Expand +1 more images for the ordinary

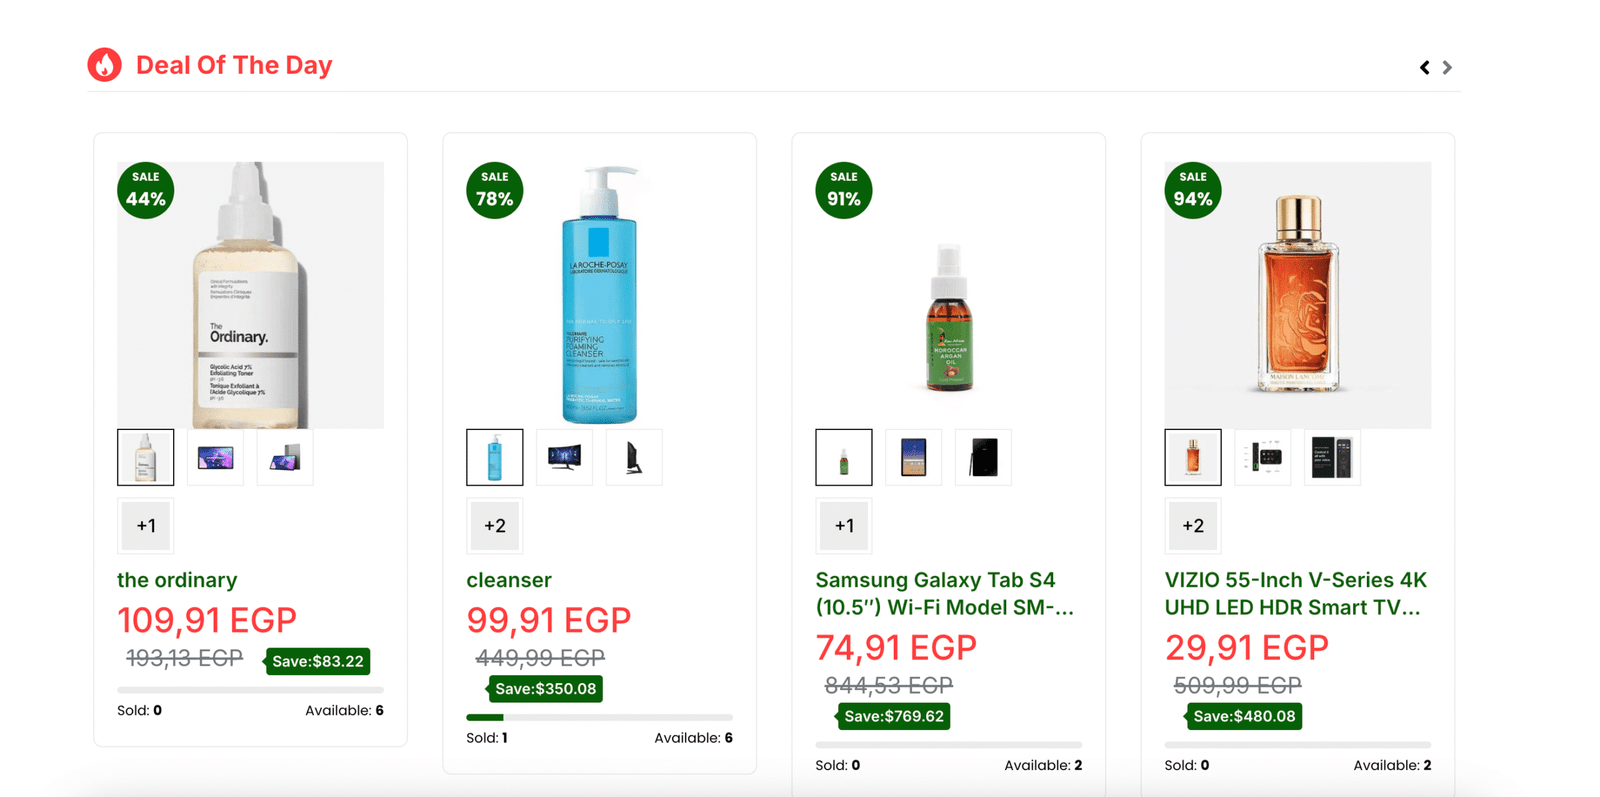[146, 526]
